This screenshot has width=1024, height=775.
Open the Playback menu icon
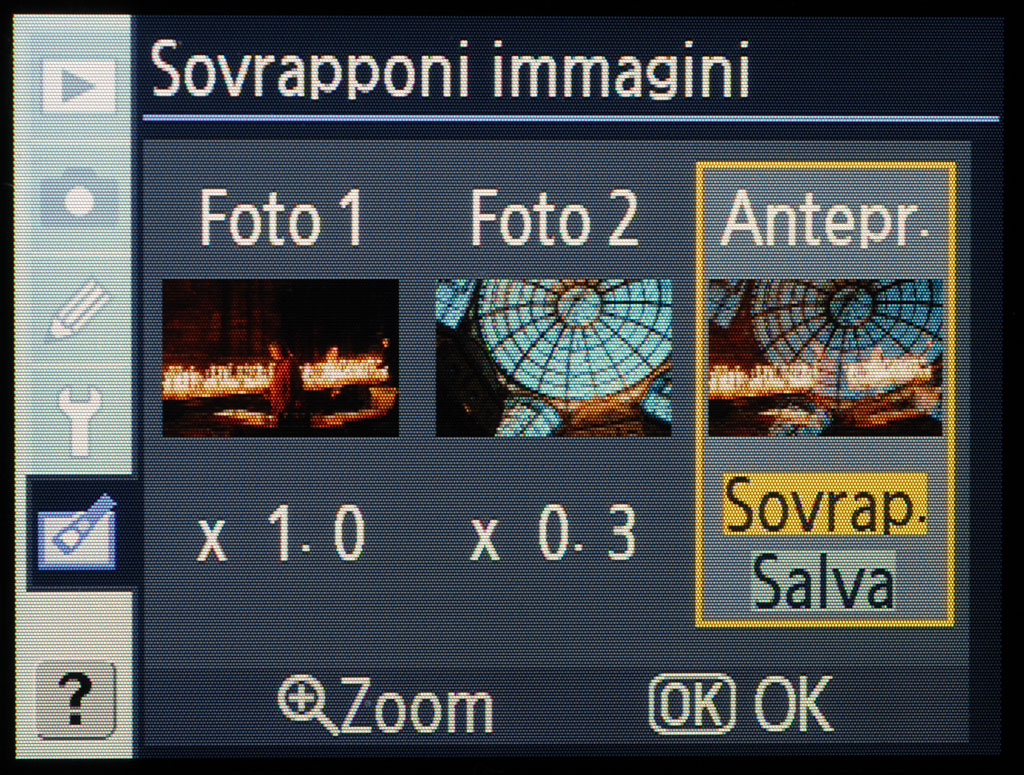[x=79, y=85]
